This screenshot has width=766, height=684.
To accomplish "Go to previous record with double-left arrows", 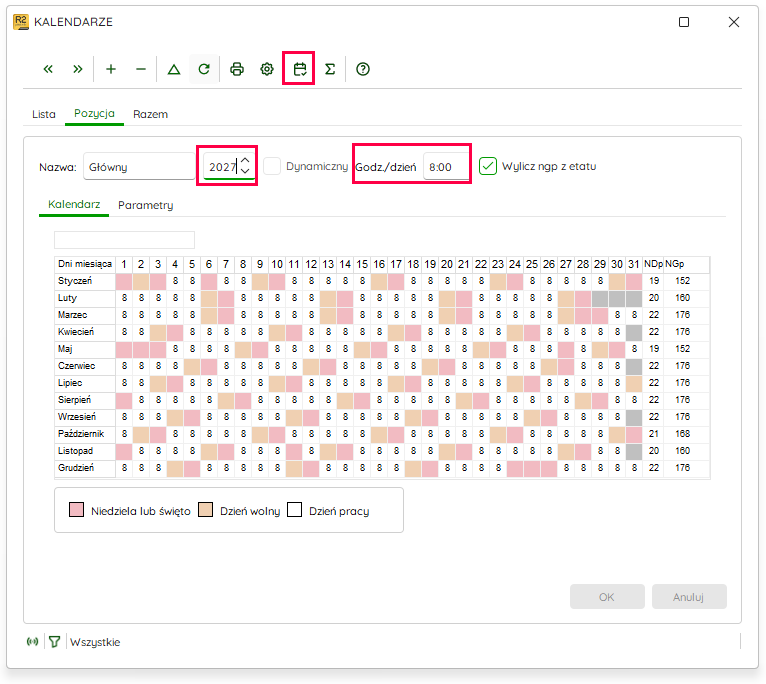I will [x=48, y=69].
